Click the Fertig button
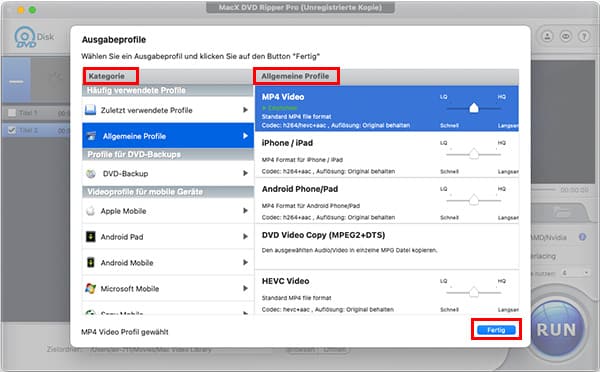Image resolution: width=600 pixels, height=372 pixels. 496,330
